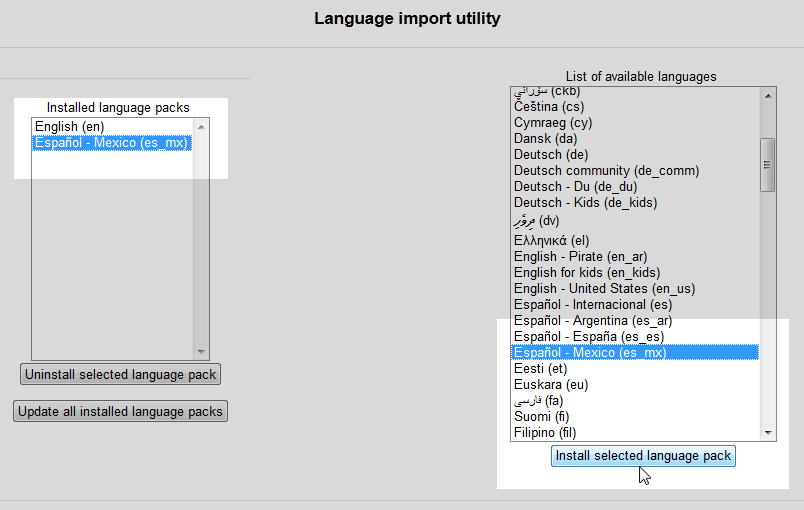Image resolution: width=804 pixels, height=510 pixels.
Task: Click Install selected language pack button
Action: 643,456
